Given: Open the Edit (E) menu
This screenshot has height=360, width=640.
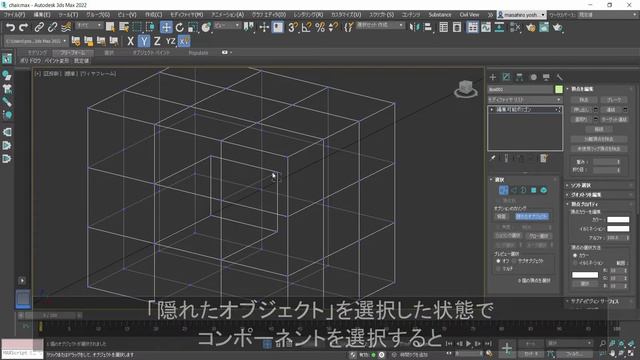Looking at the screenshot, I should (42, 15).
